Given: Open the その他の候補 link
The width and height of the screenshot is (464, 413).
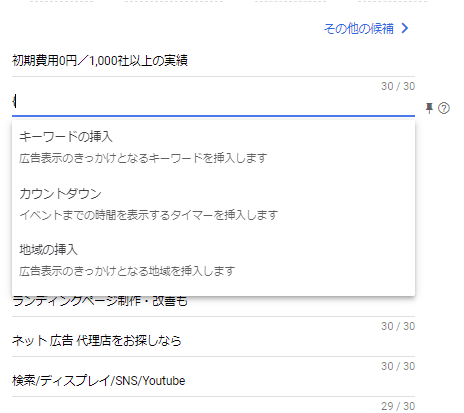Looking at the screenshot, I should tap(359, 29).
